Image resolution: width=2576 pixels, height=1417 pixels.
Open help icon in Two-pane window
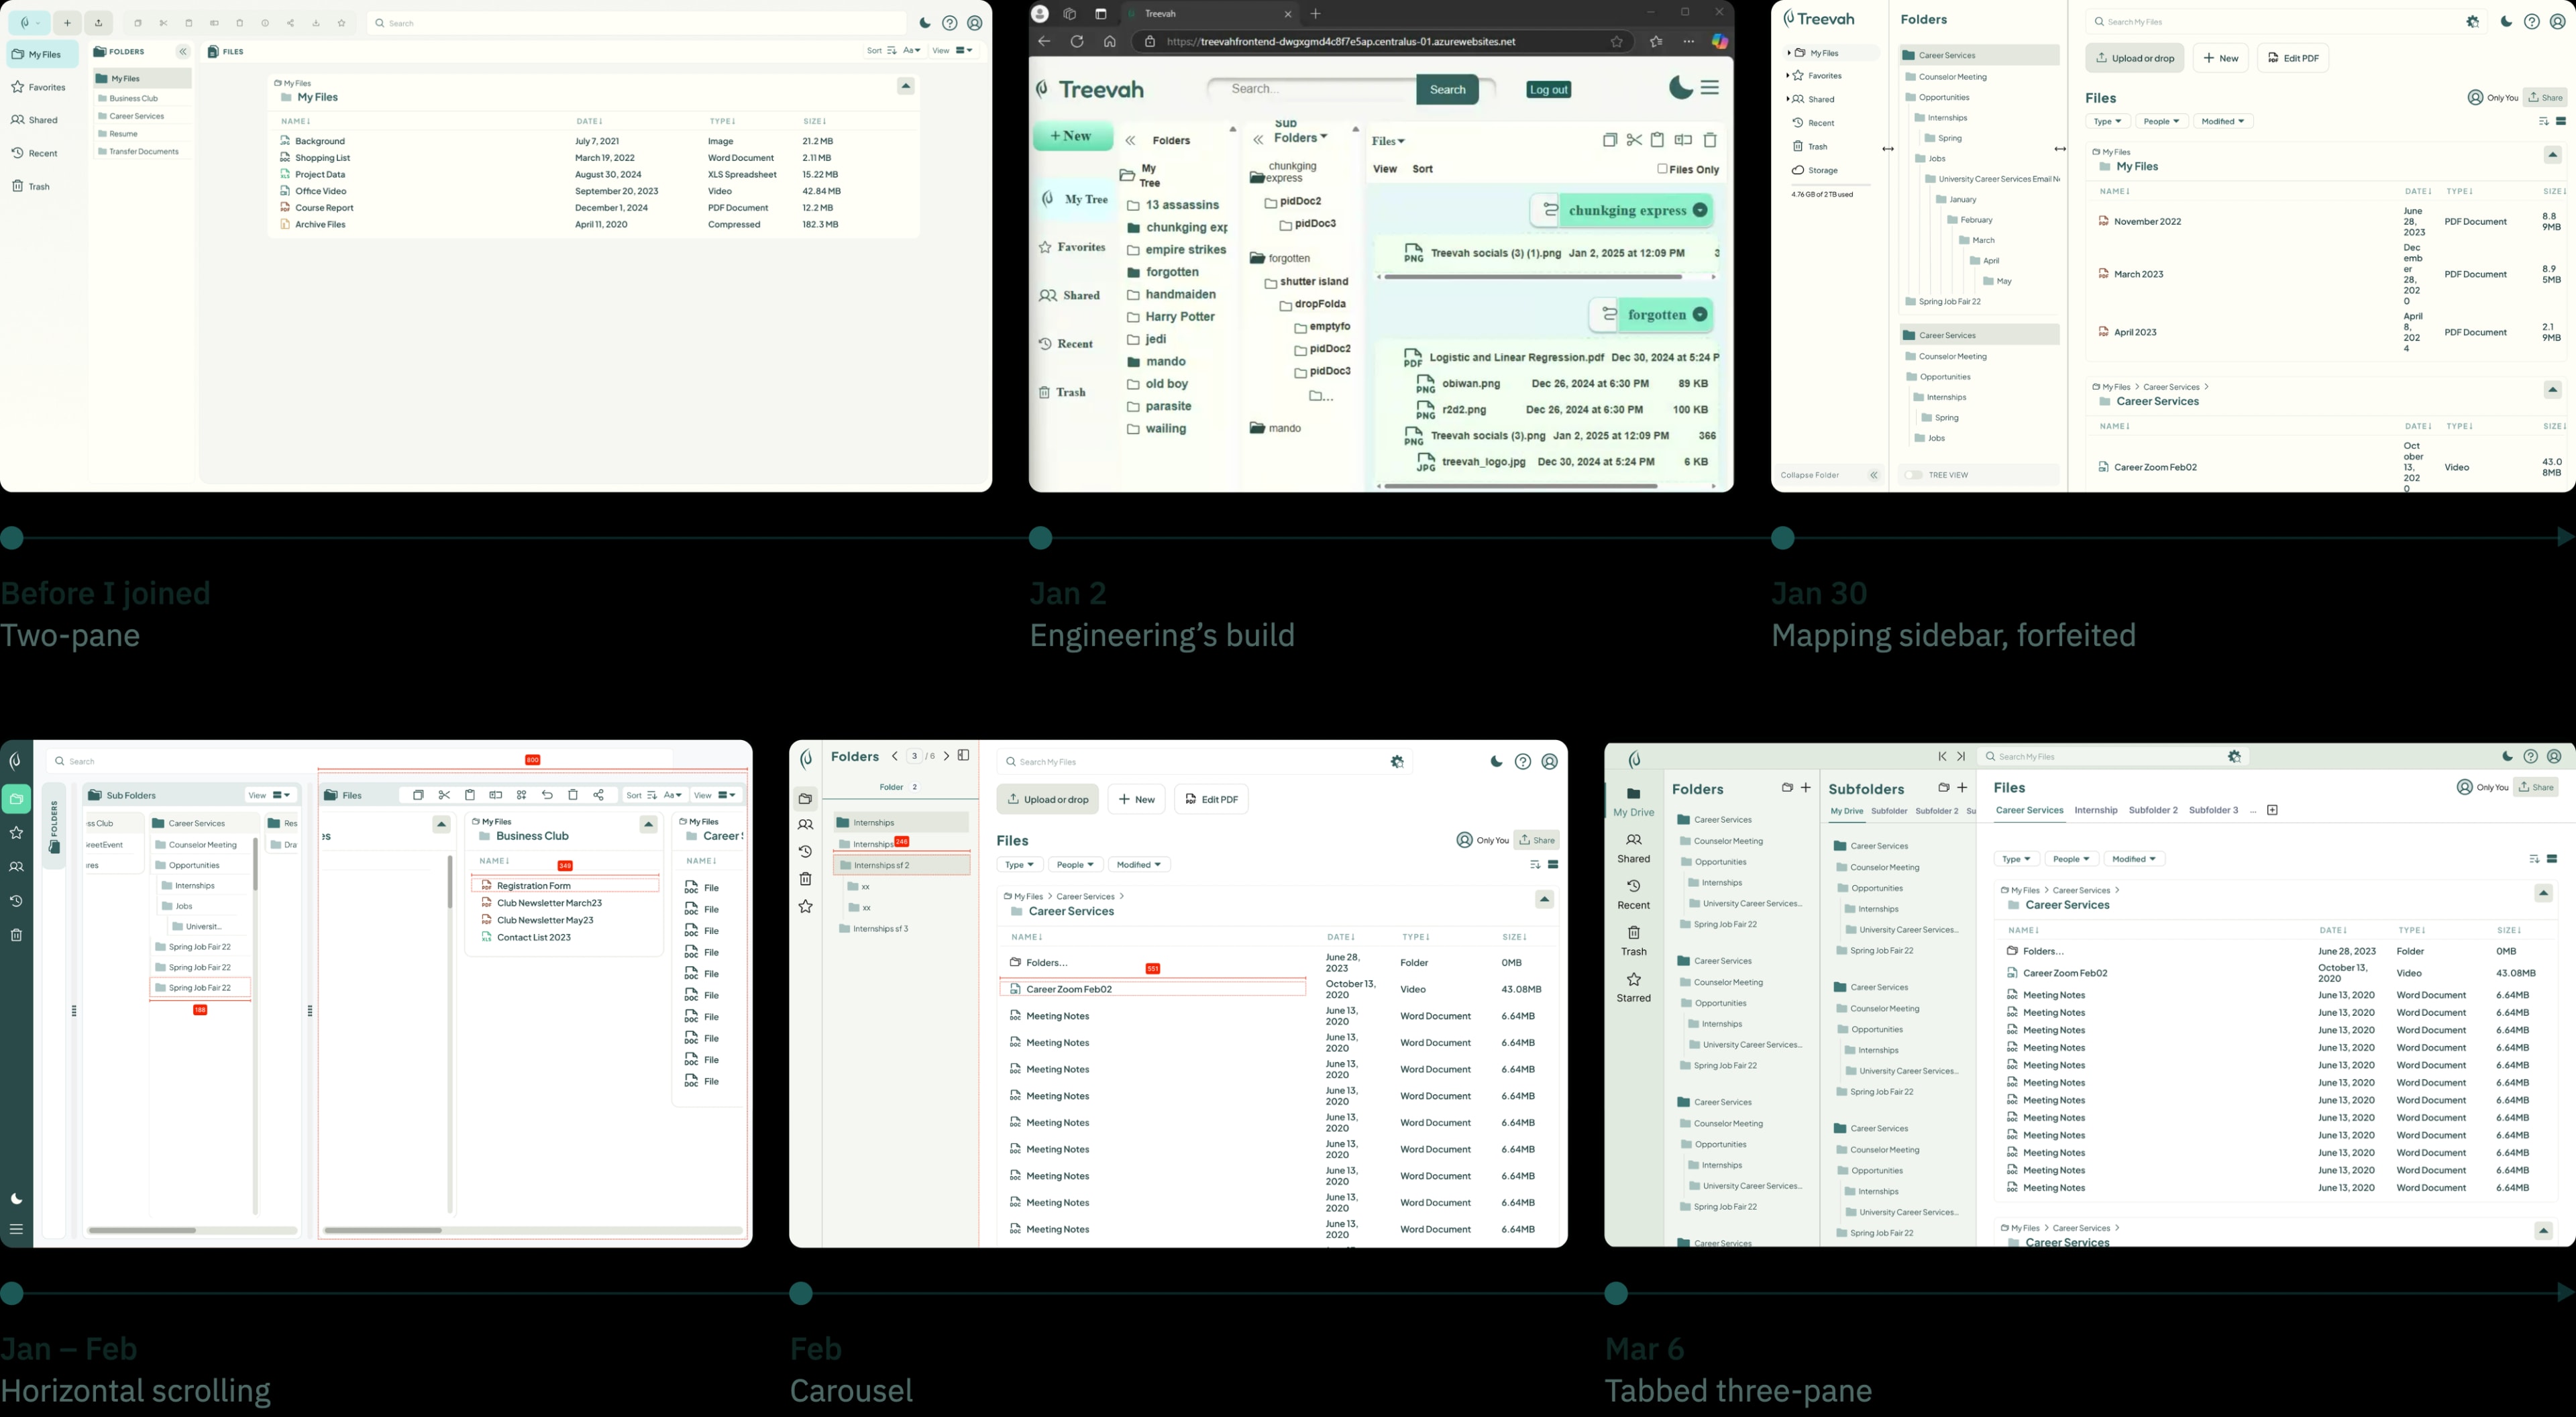pos(950,23)
